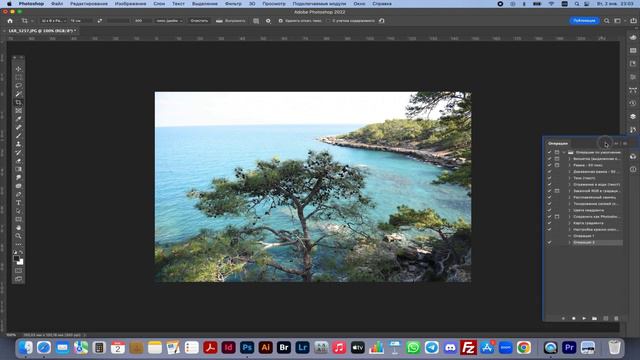
Task: Expand the 'Расплавленный свинец' action
Action: (x=569, y=198)
